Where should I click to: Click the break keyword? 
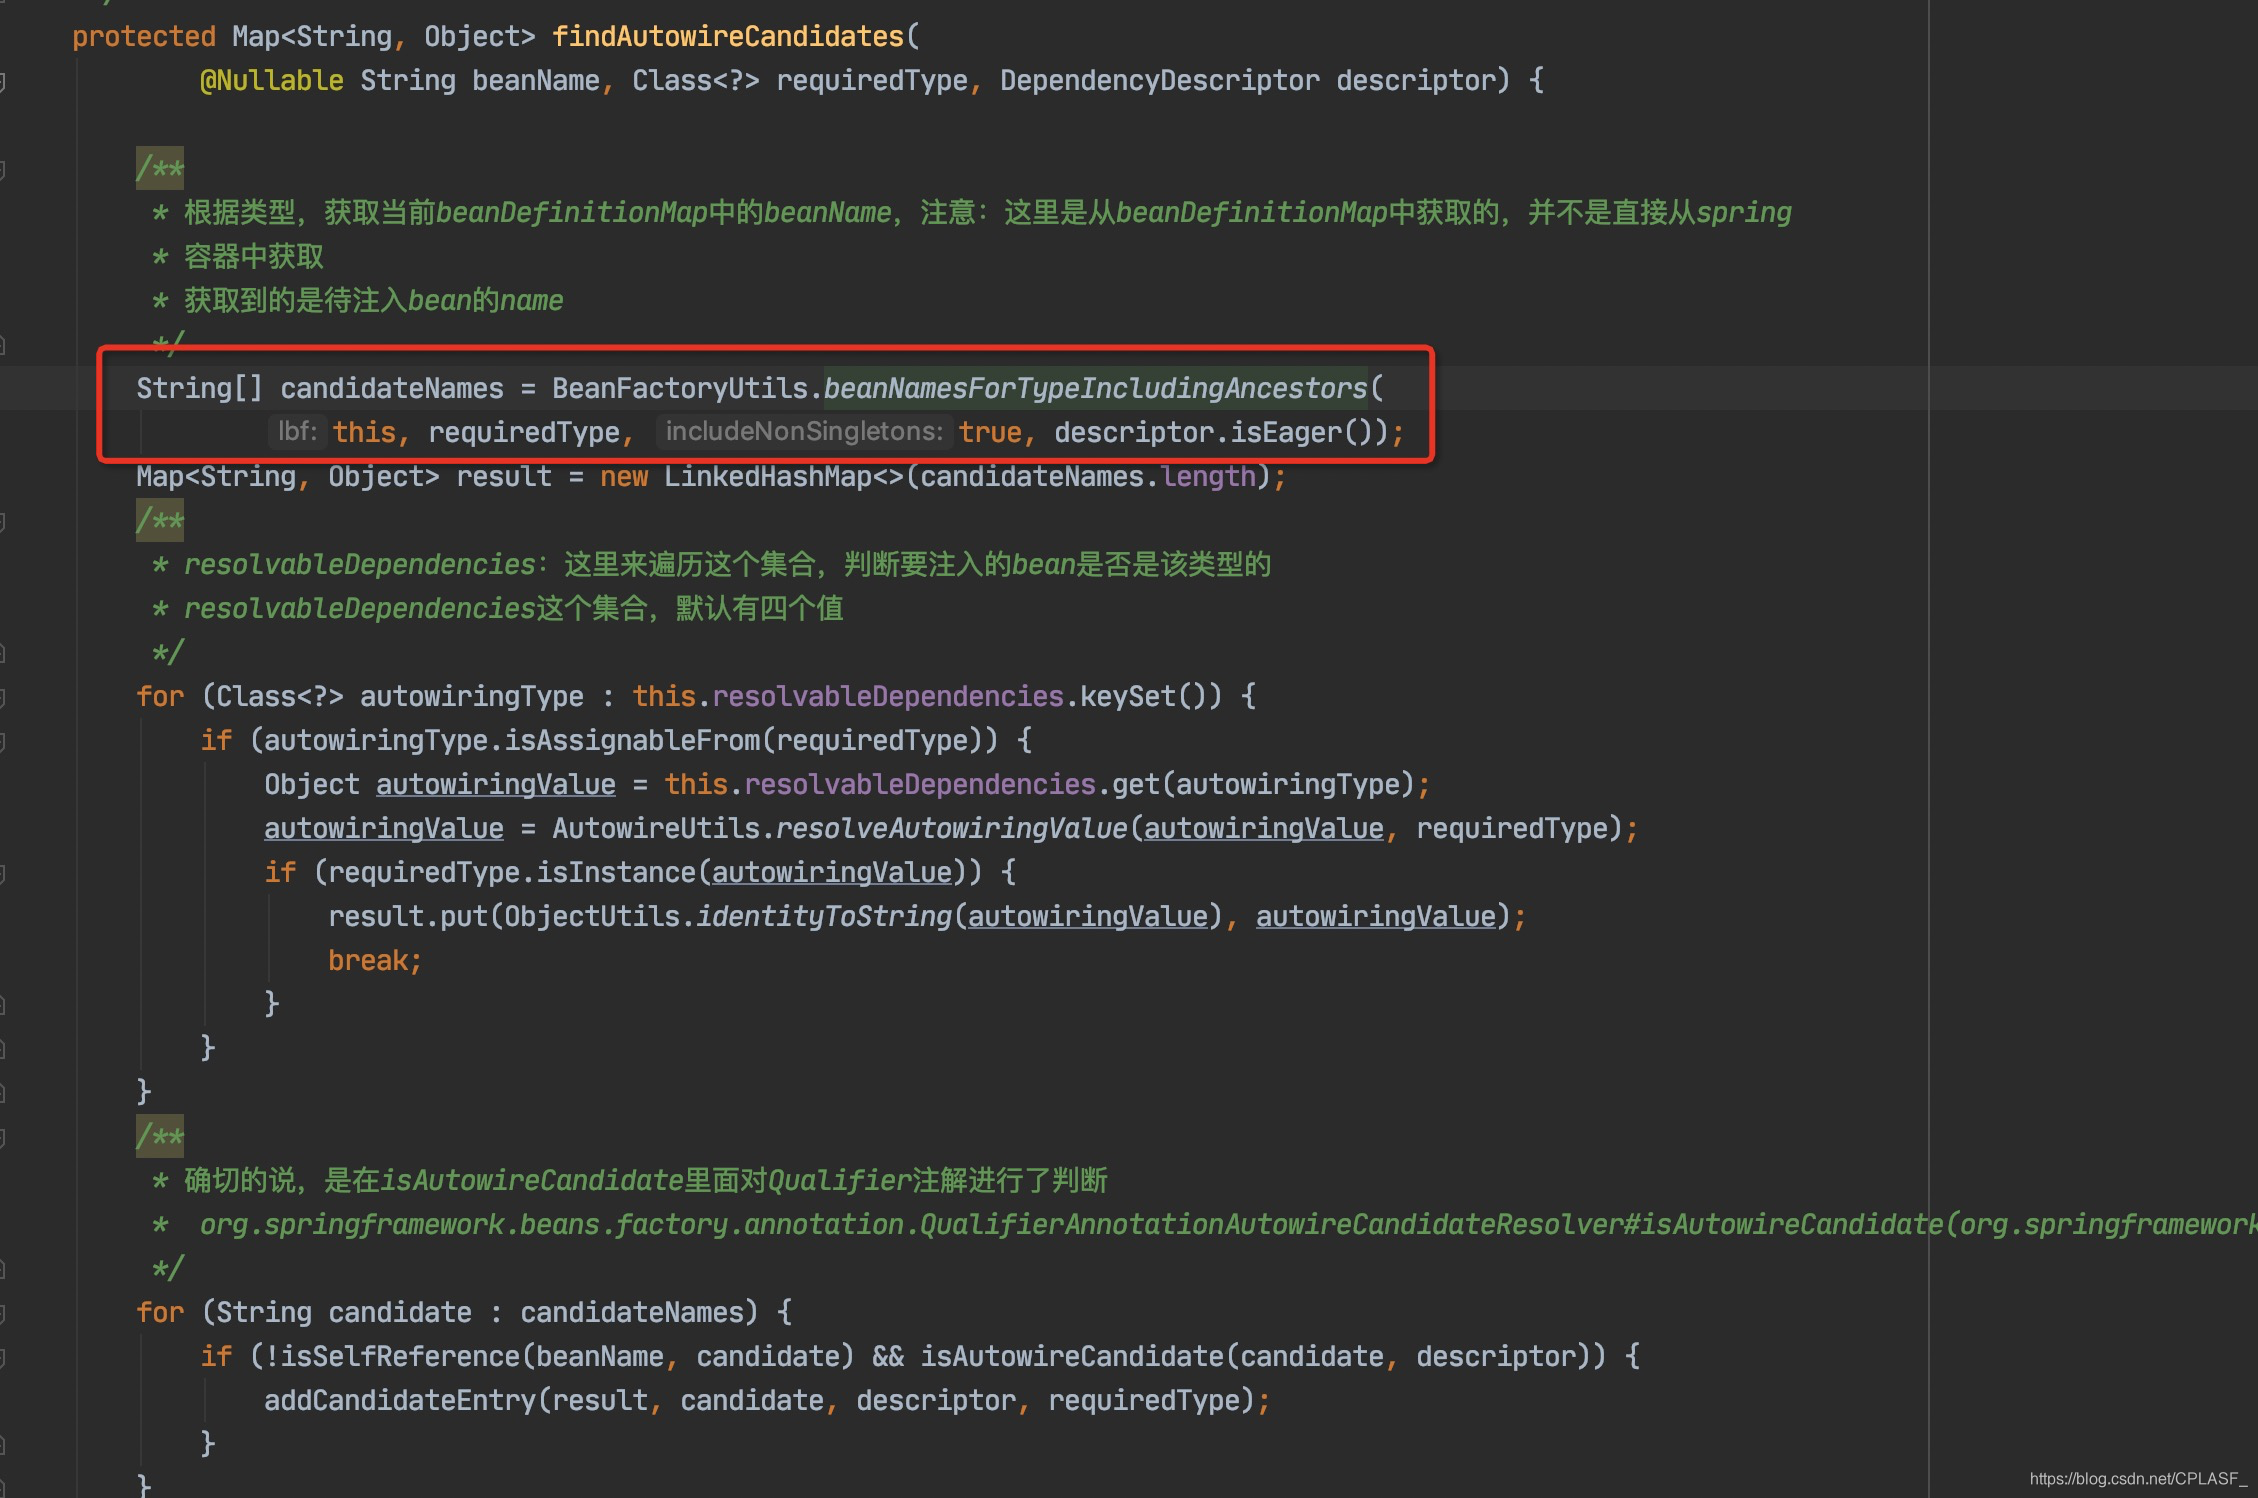pos(367,961)
